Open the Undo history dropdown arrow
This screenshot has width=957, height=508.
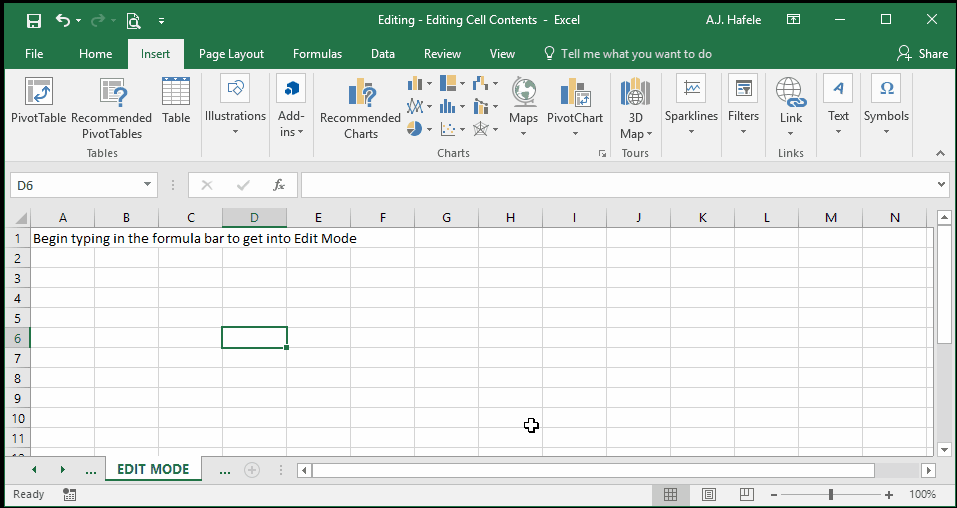(79, 21)
